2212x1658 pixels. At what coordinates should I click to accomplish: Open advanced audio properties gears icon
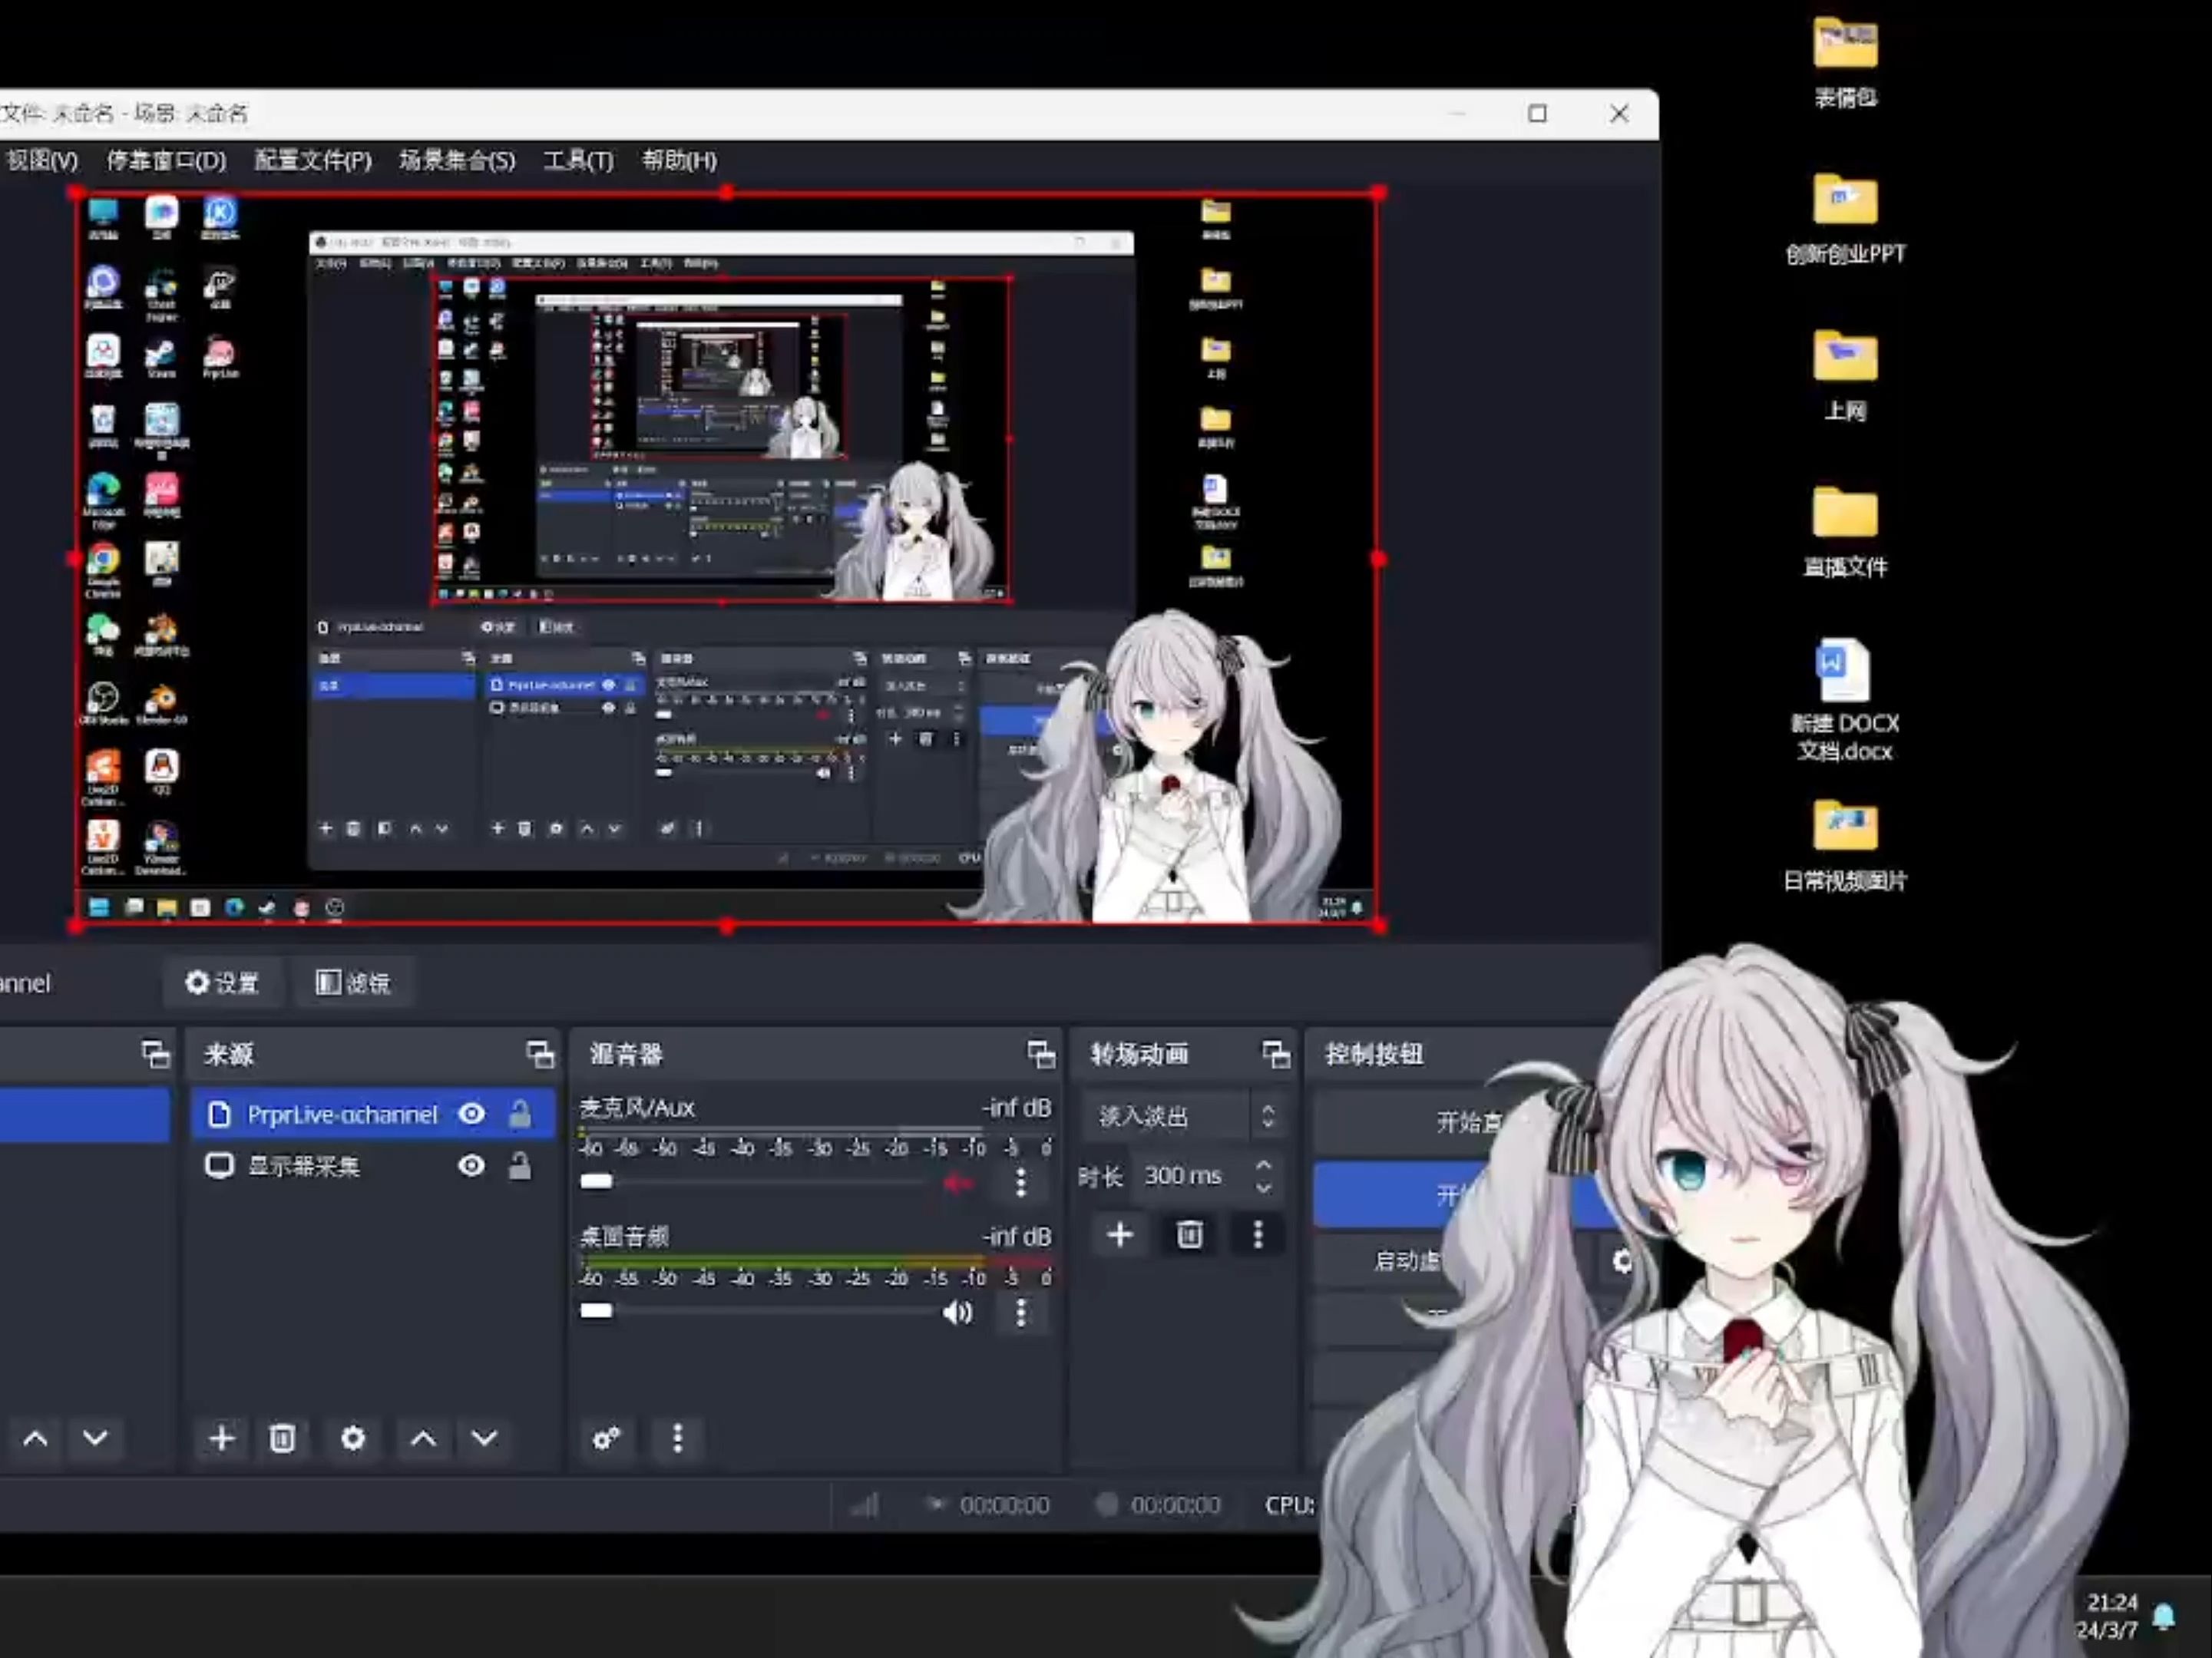point(606,1438)
